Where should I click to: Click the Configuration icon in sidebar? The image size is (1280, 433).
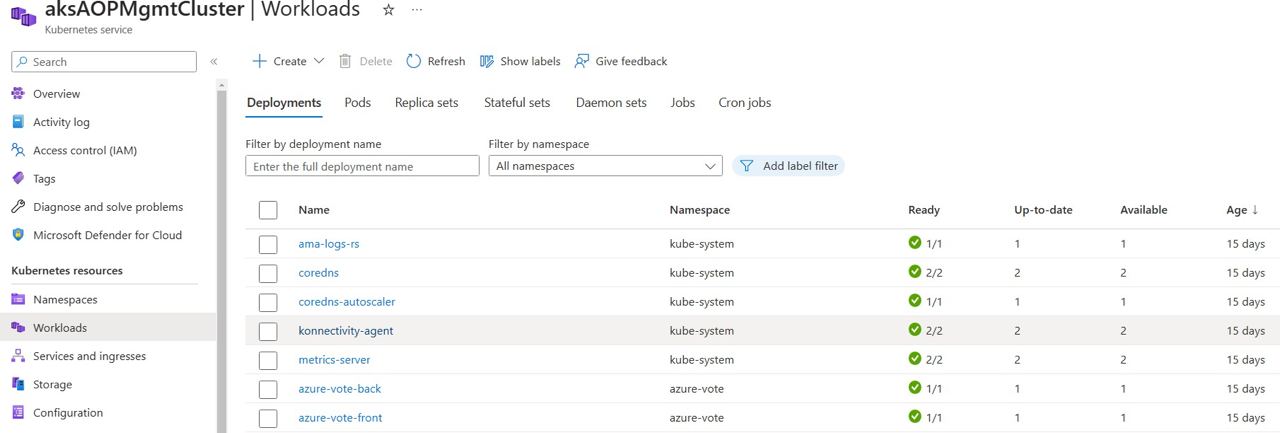(17, 412)
